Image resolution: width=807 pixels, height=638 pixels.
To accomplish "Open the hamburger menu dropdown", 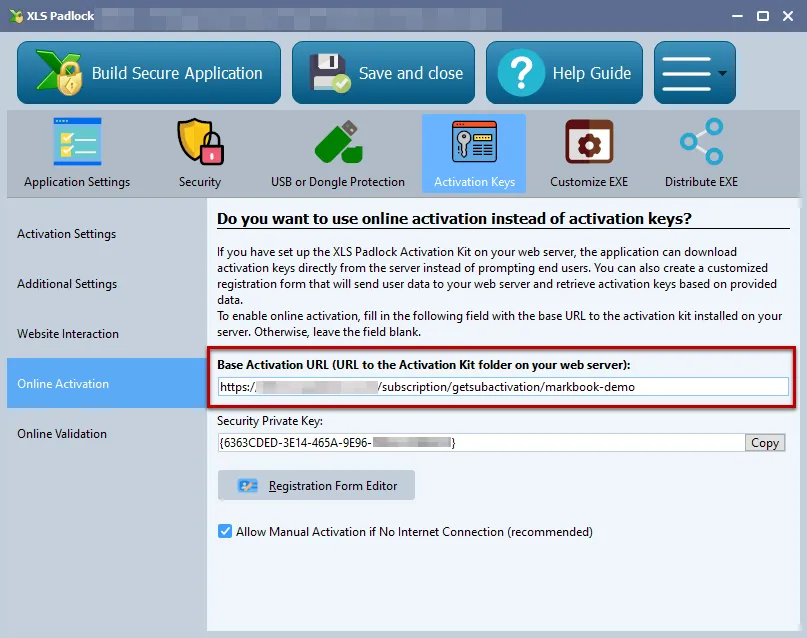I will coord(695,73).
